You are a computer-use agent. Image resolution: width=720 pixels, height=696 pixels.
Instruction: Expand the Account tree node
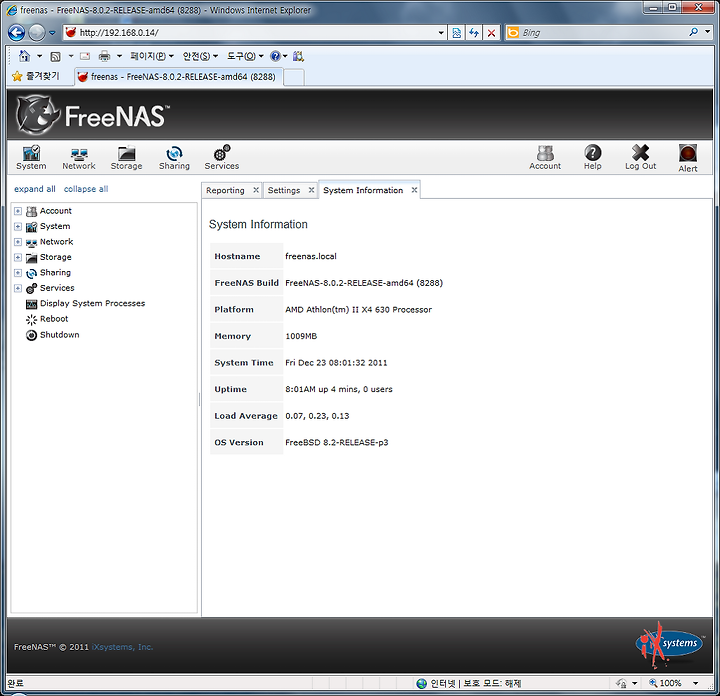[x=18, y=211]
